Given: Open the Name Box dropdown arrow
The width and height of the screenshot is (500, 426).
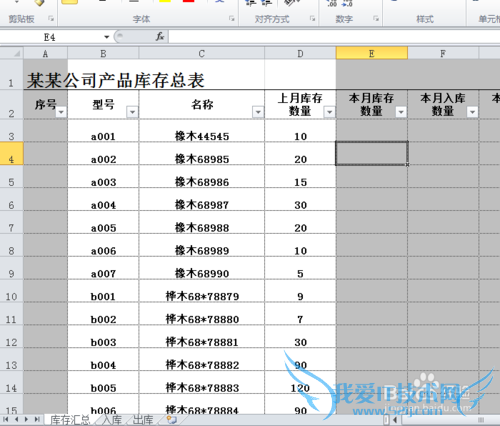Looking at the screenshot, I should pyautogui.click(x=107, y=37).
